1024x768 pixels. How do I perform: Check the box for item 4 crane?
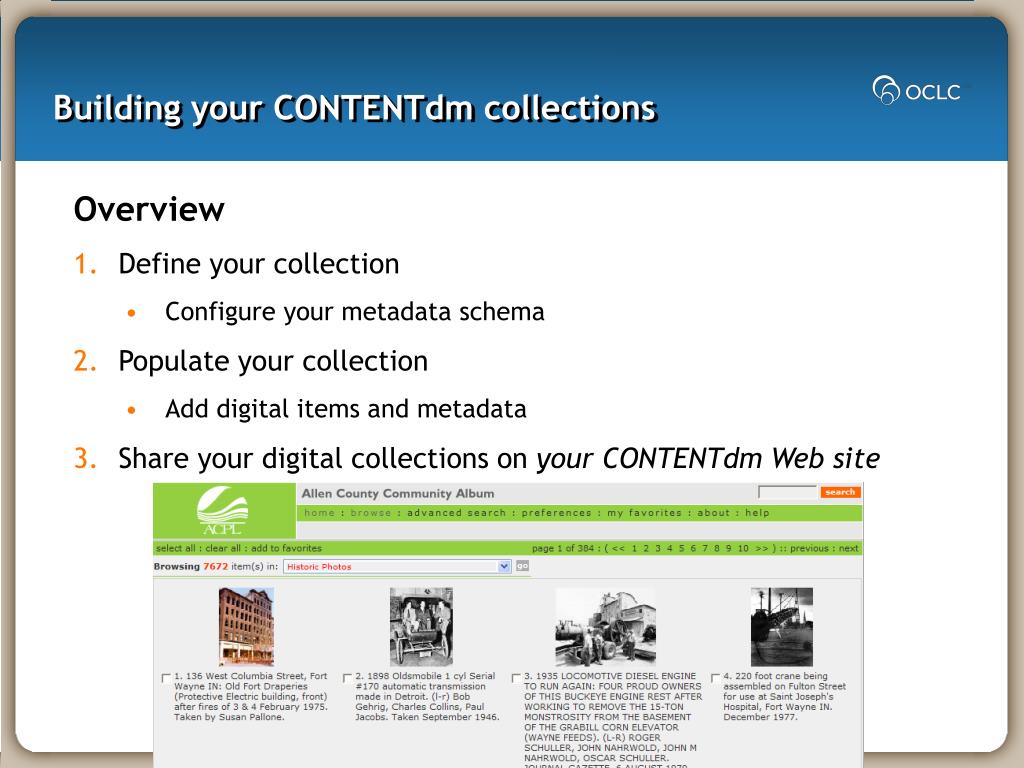click(715, 678)
